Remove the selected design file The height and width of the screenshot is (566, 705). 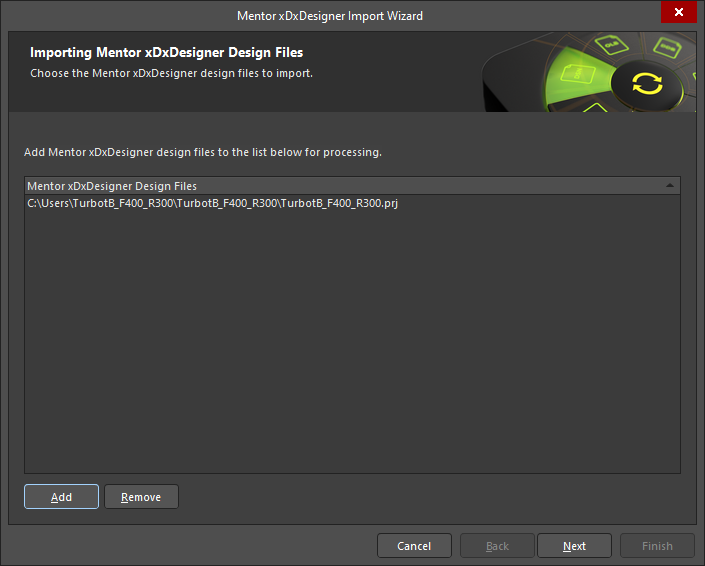point(141,497)
